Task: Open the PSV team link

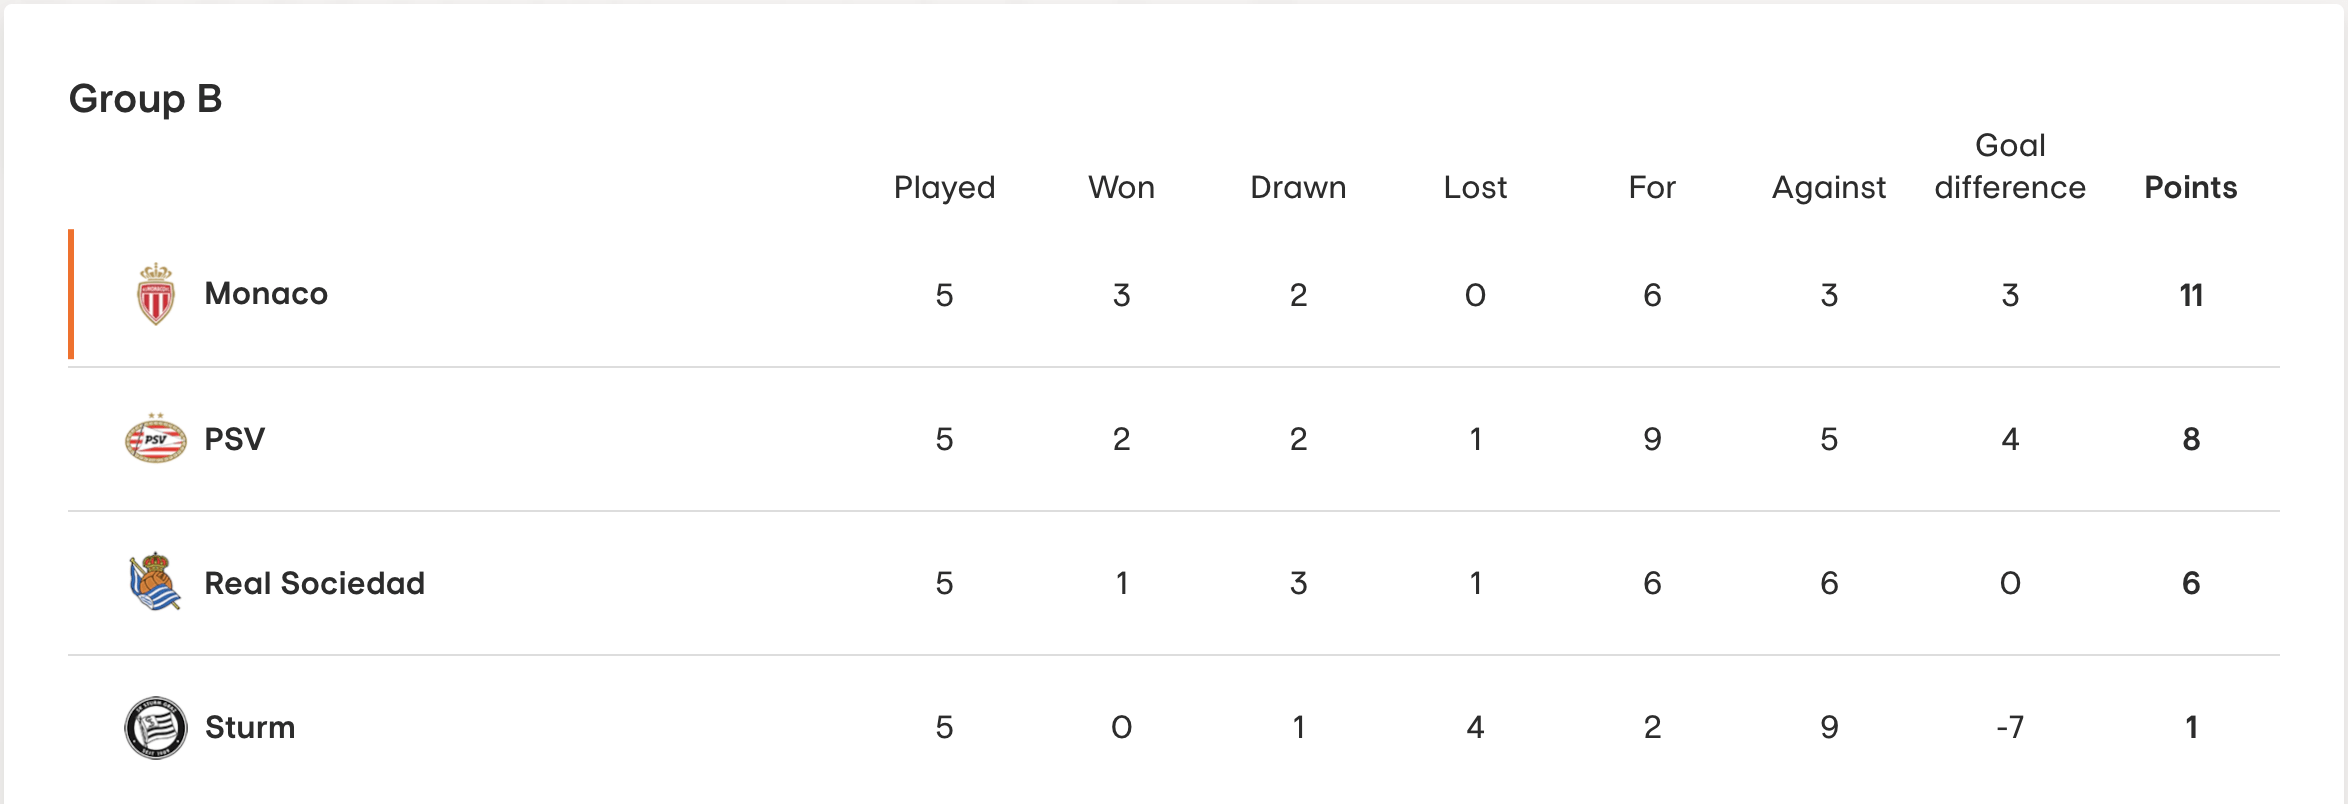Action: (x=235, y=439)
